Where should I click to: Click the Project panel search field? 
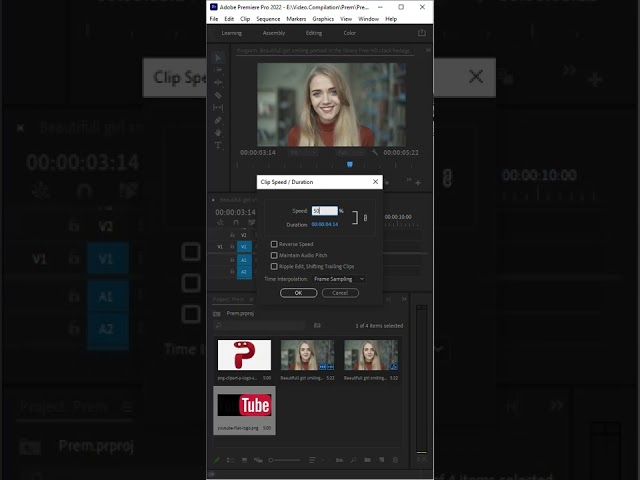tap(260, 325)
